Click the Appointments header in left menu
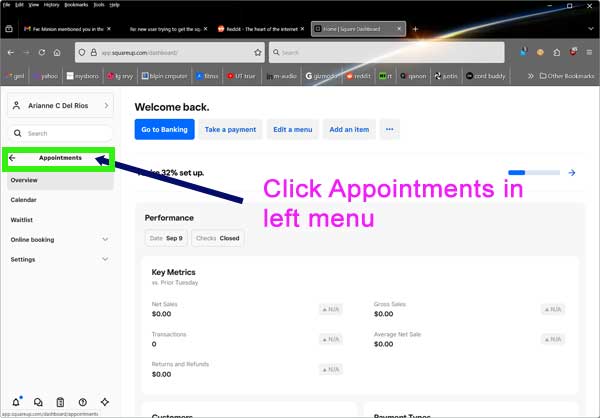This screenshot has height=418, width=600. 60,158
